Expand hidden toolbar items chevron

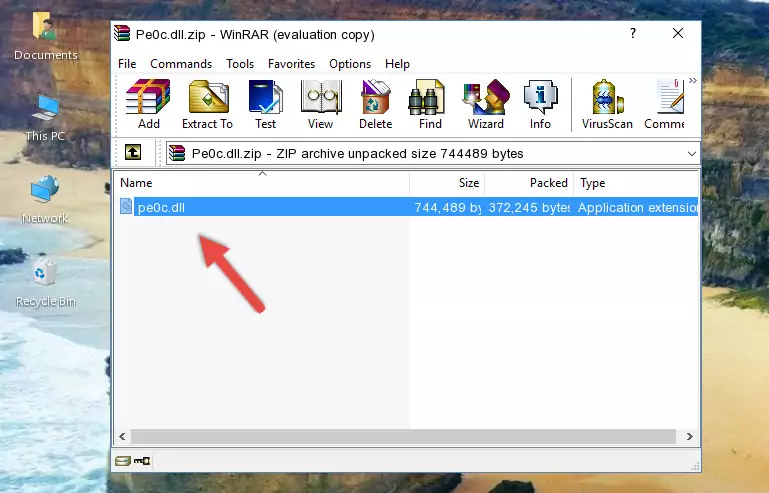[x=692, y=81]
